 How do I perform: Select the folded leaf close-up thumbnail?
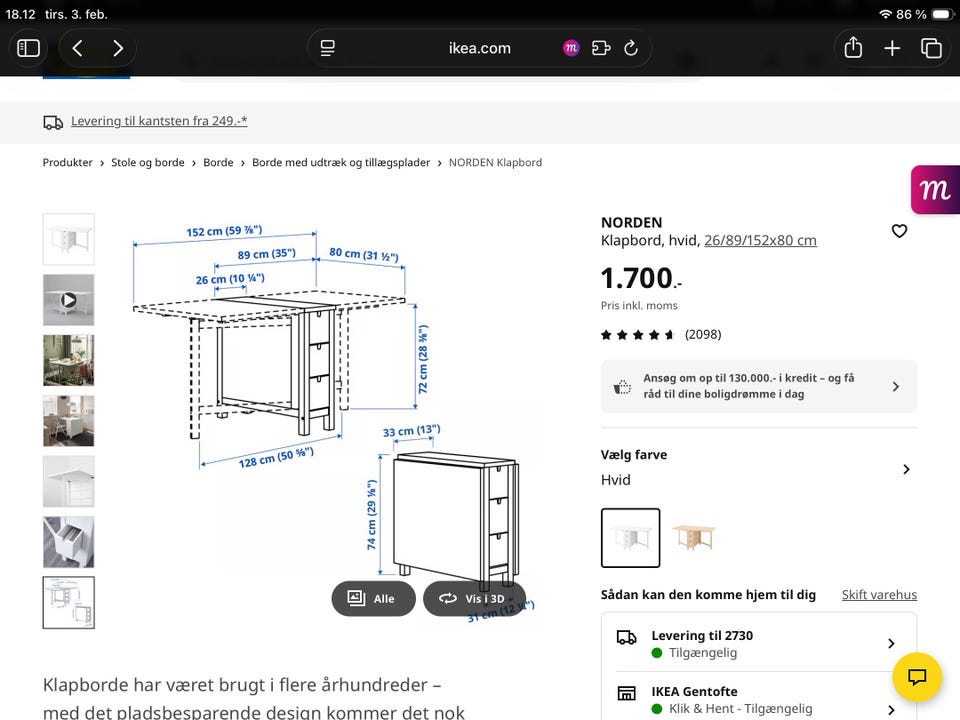(x=69, y=481)
